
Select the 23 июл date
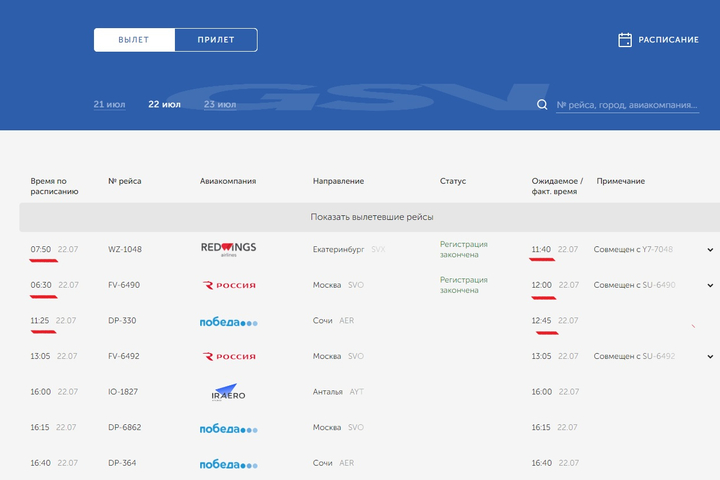click(220, 104)
